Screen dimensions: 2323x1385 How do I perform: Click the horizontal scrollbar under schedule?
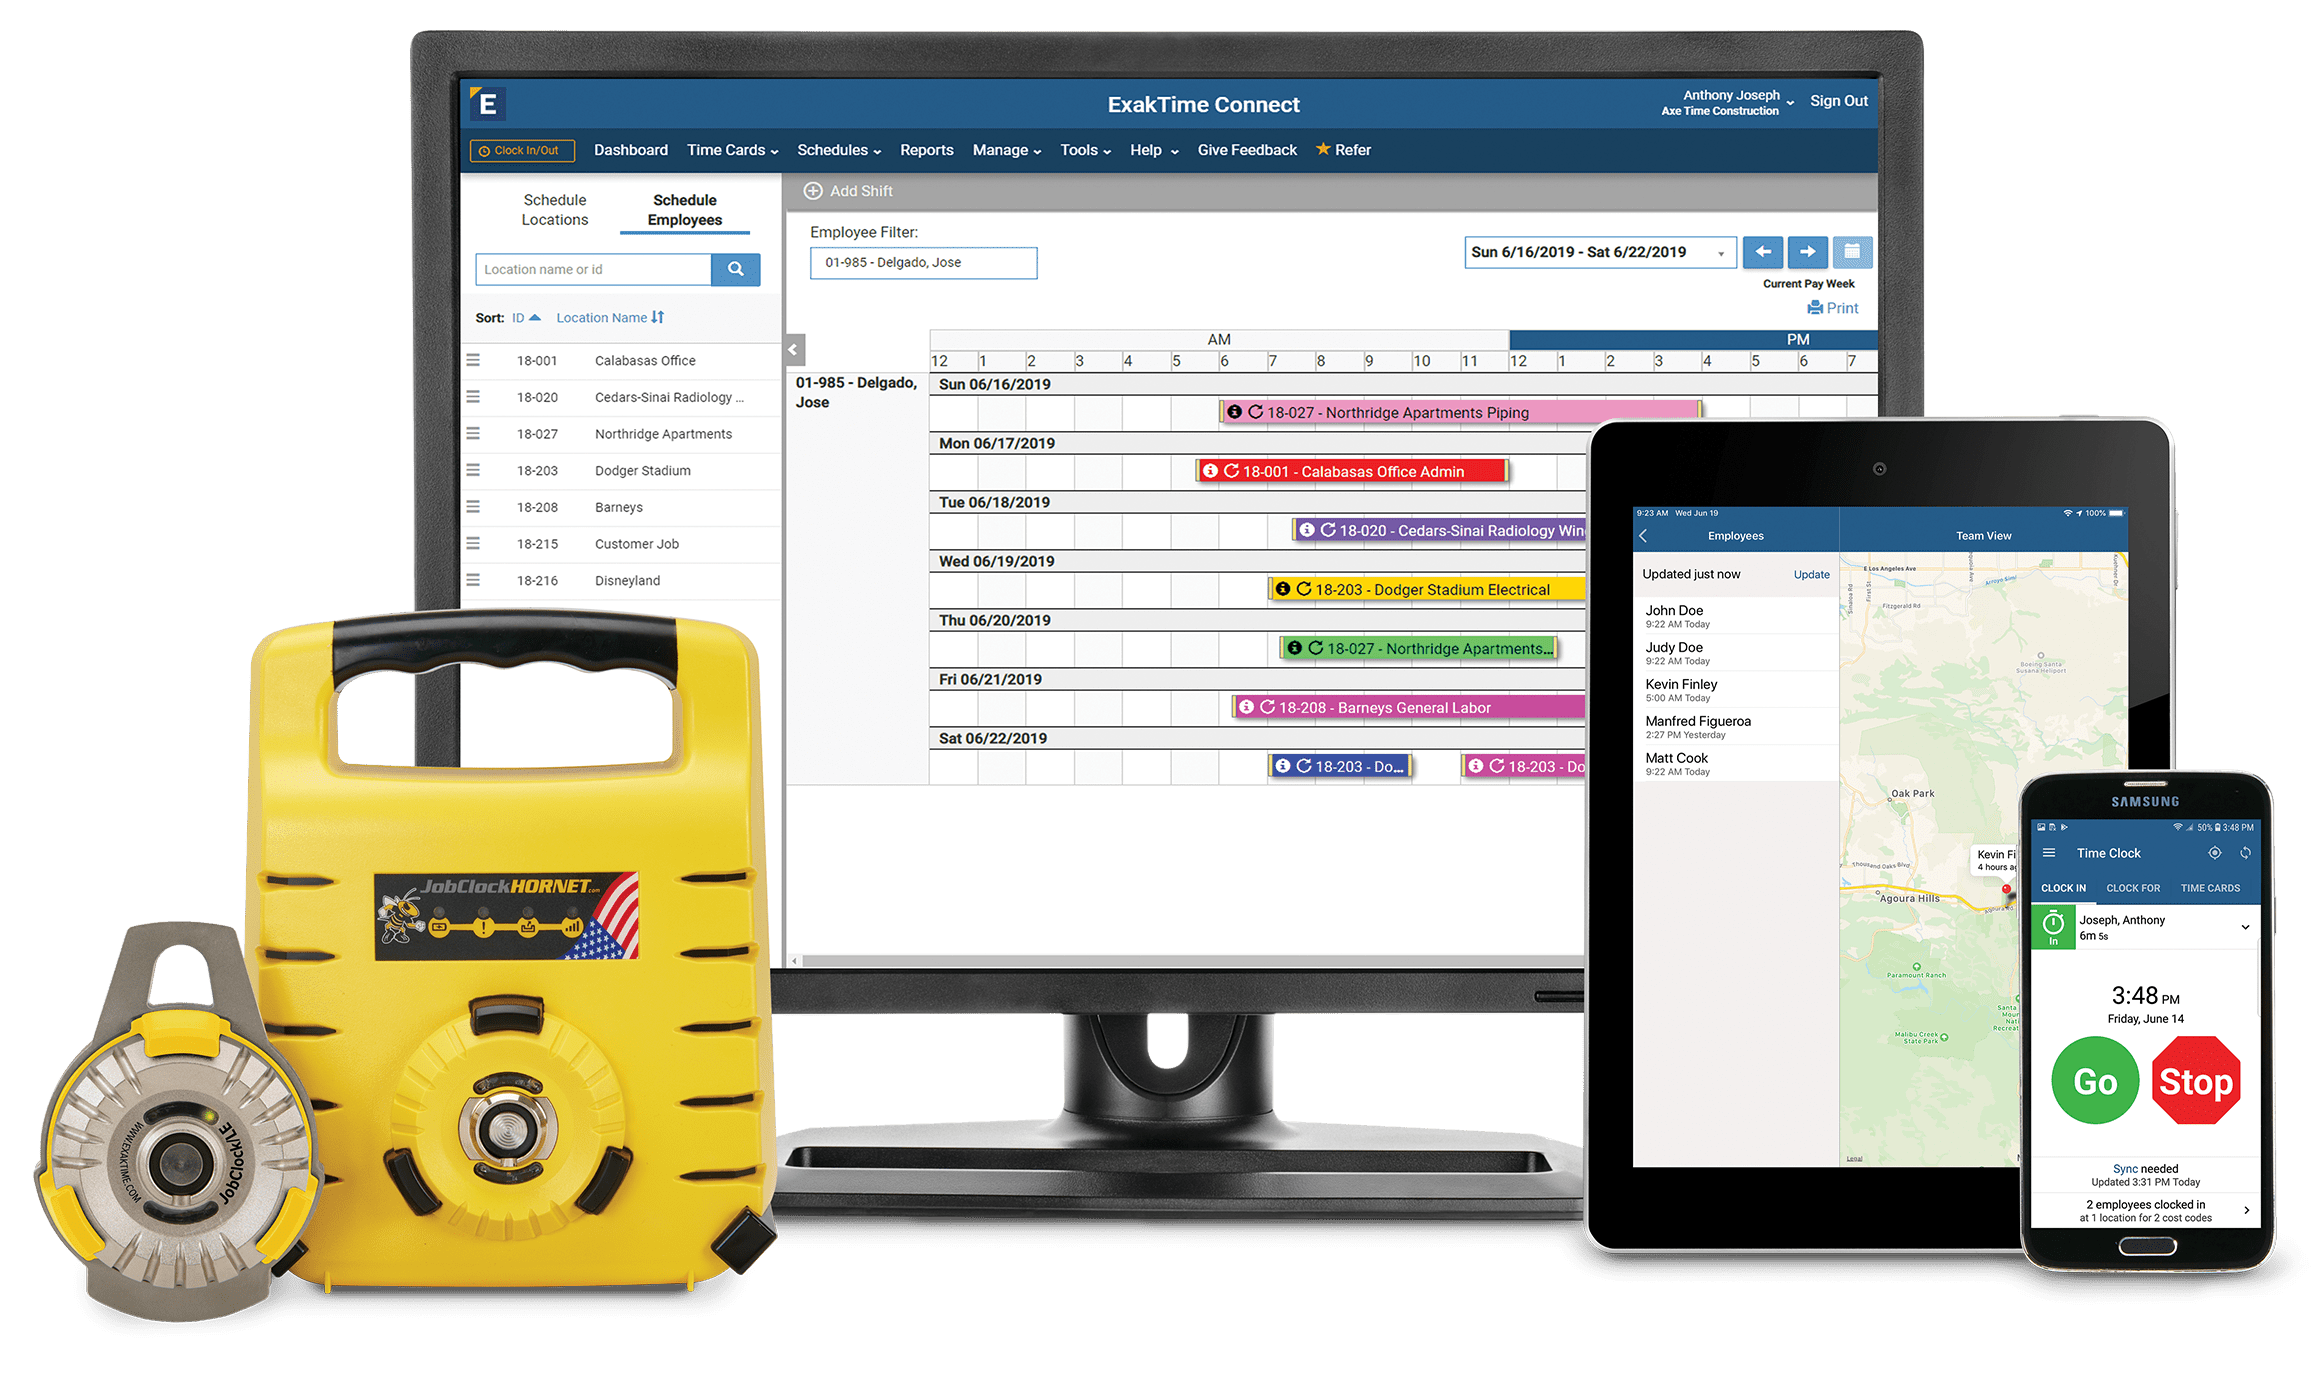click(x=1193, y=961)
